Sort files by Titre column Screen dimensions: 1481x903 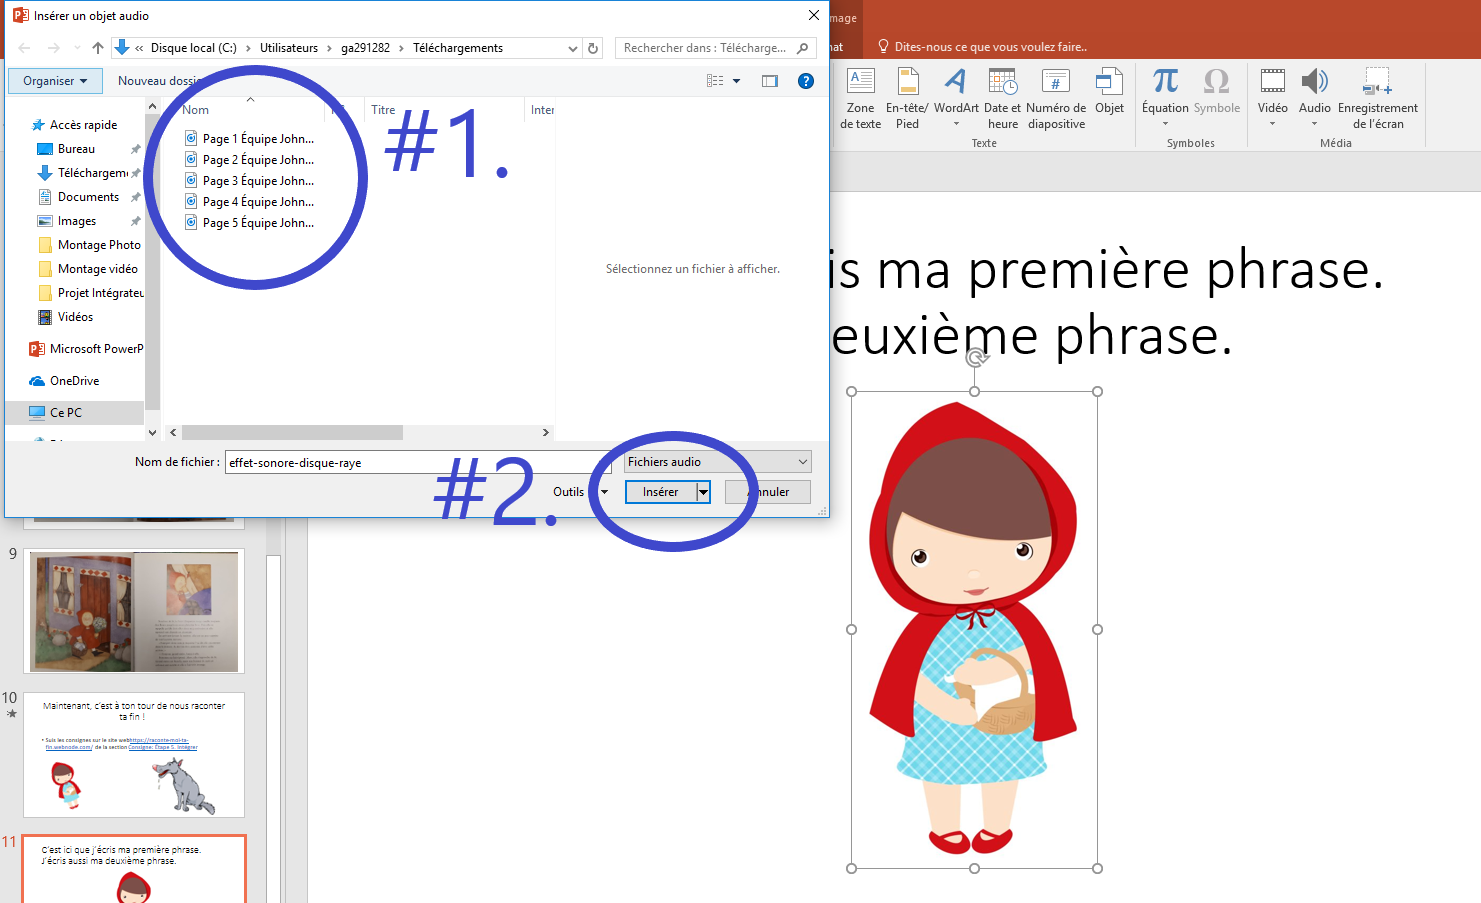point(383,110)
